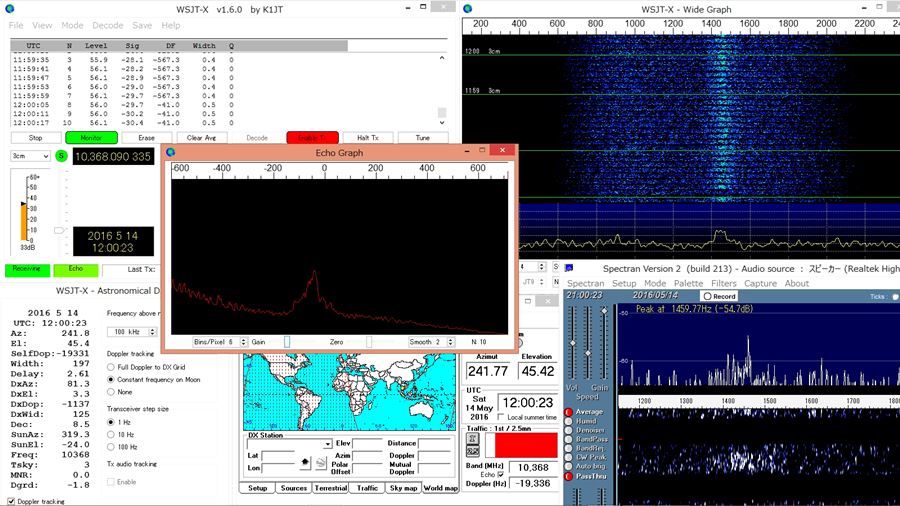The height and width of the screenshot is (506, 900).
Task: Open the Mode menu in WSJT-X
Action: [x=72, y=25]
